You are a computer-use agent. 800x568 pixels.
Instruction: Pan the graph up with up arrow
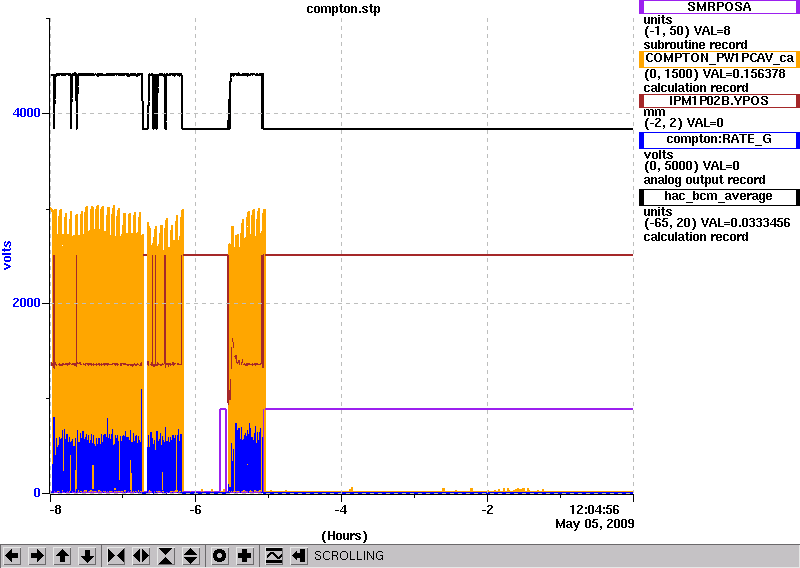click(x=62, y=555)
